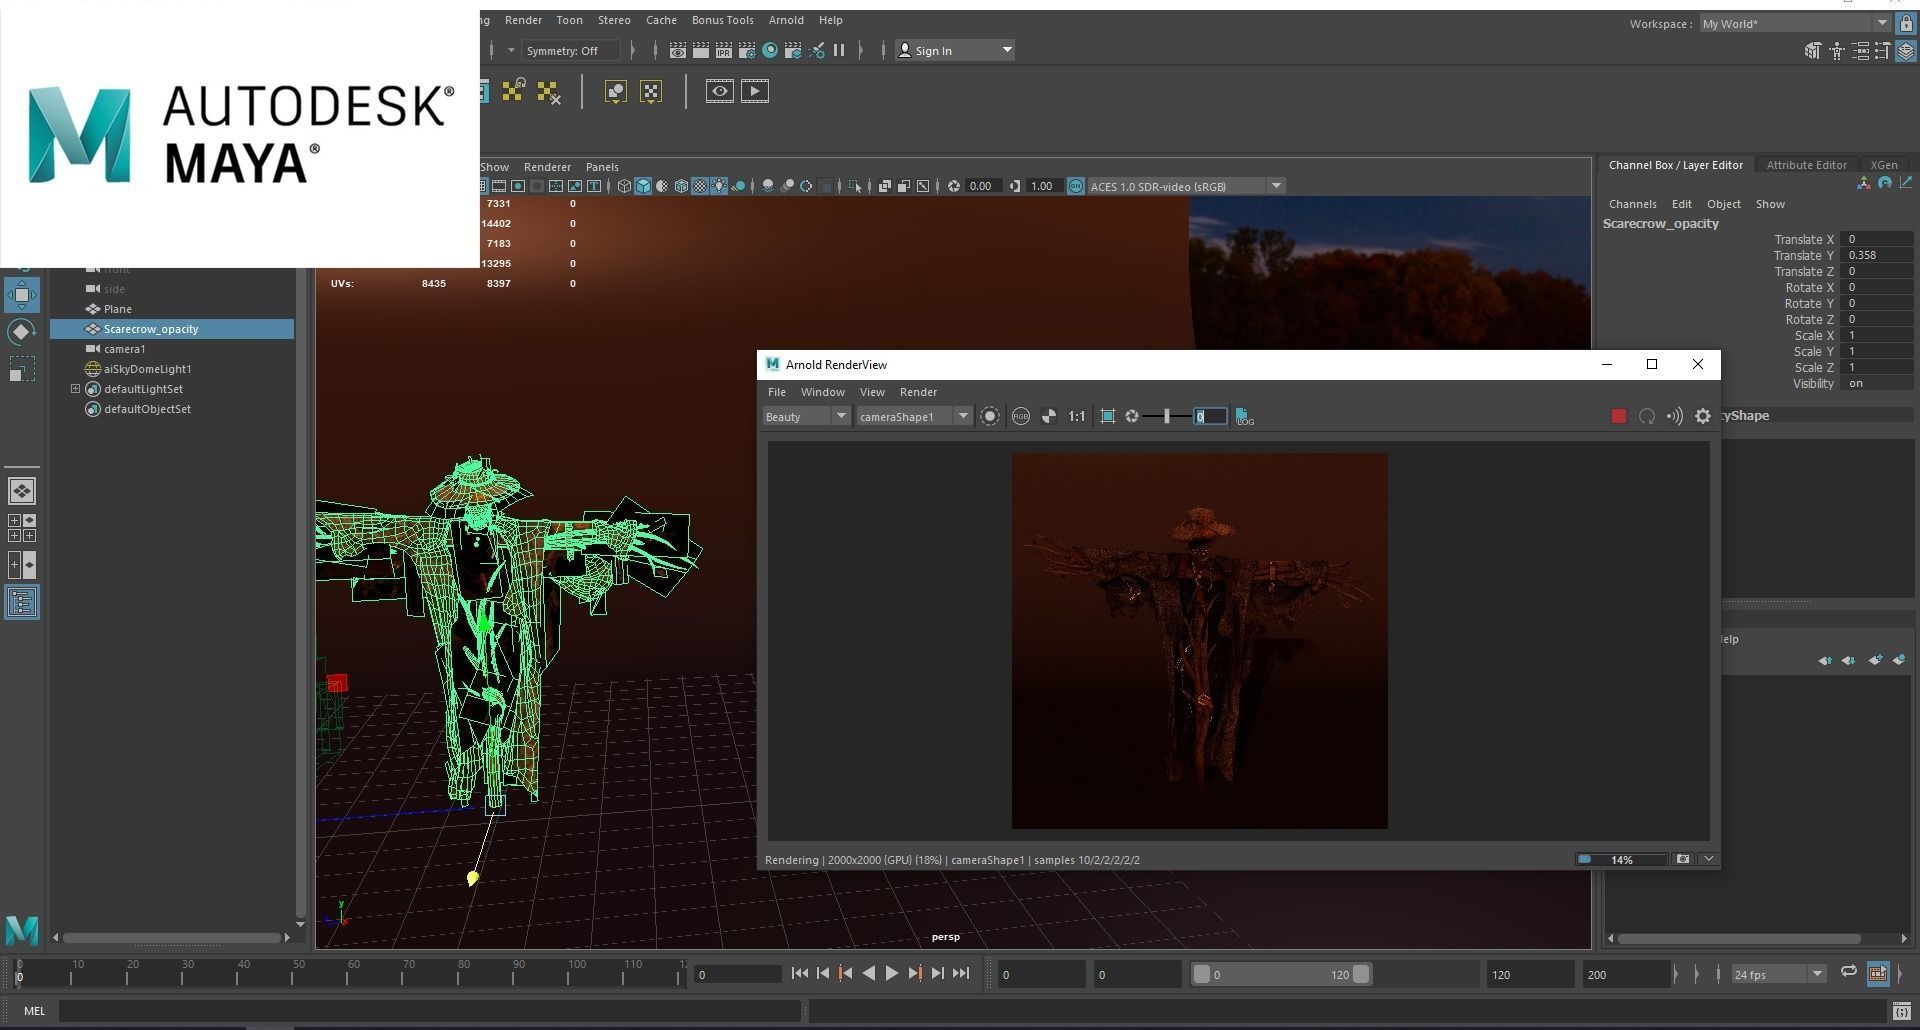Open the Render menu in Arnold RenderView
1920x1030 pixels.
pyautogui.click(x=918, y=392)
